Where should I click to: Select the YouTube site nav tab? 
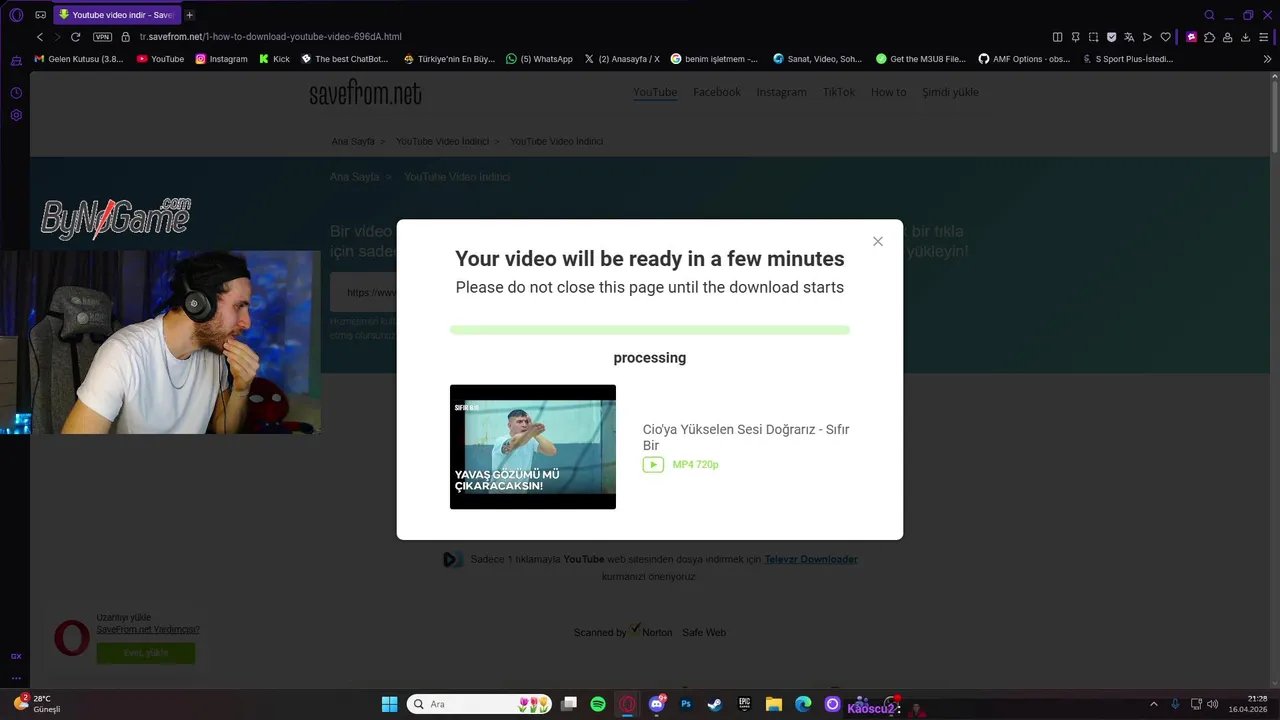point(655,92)
